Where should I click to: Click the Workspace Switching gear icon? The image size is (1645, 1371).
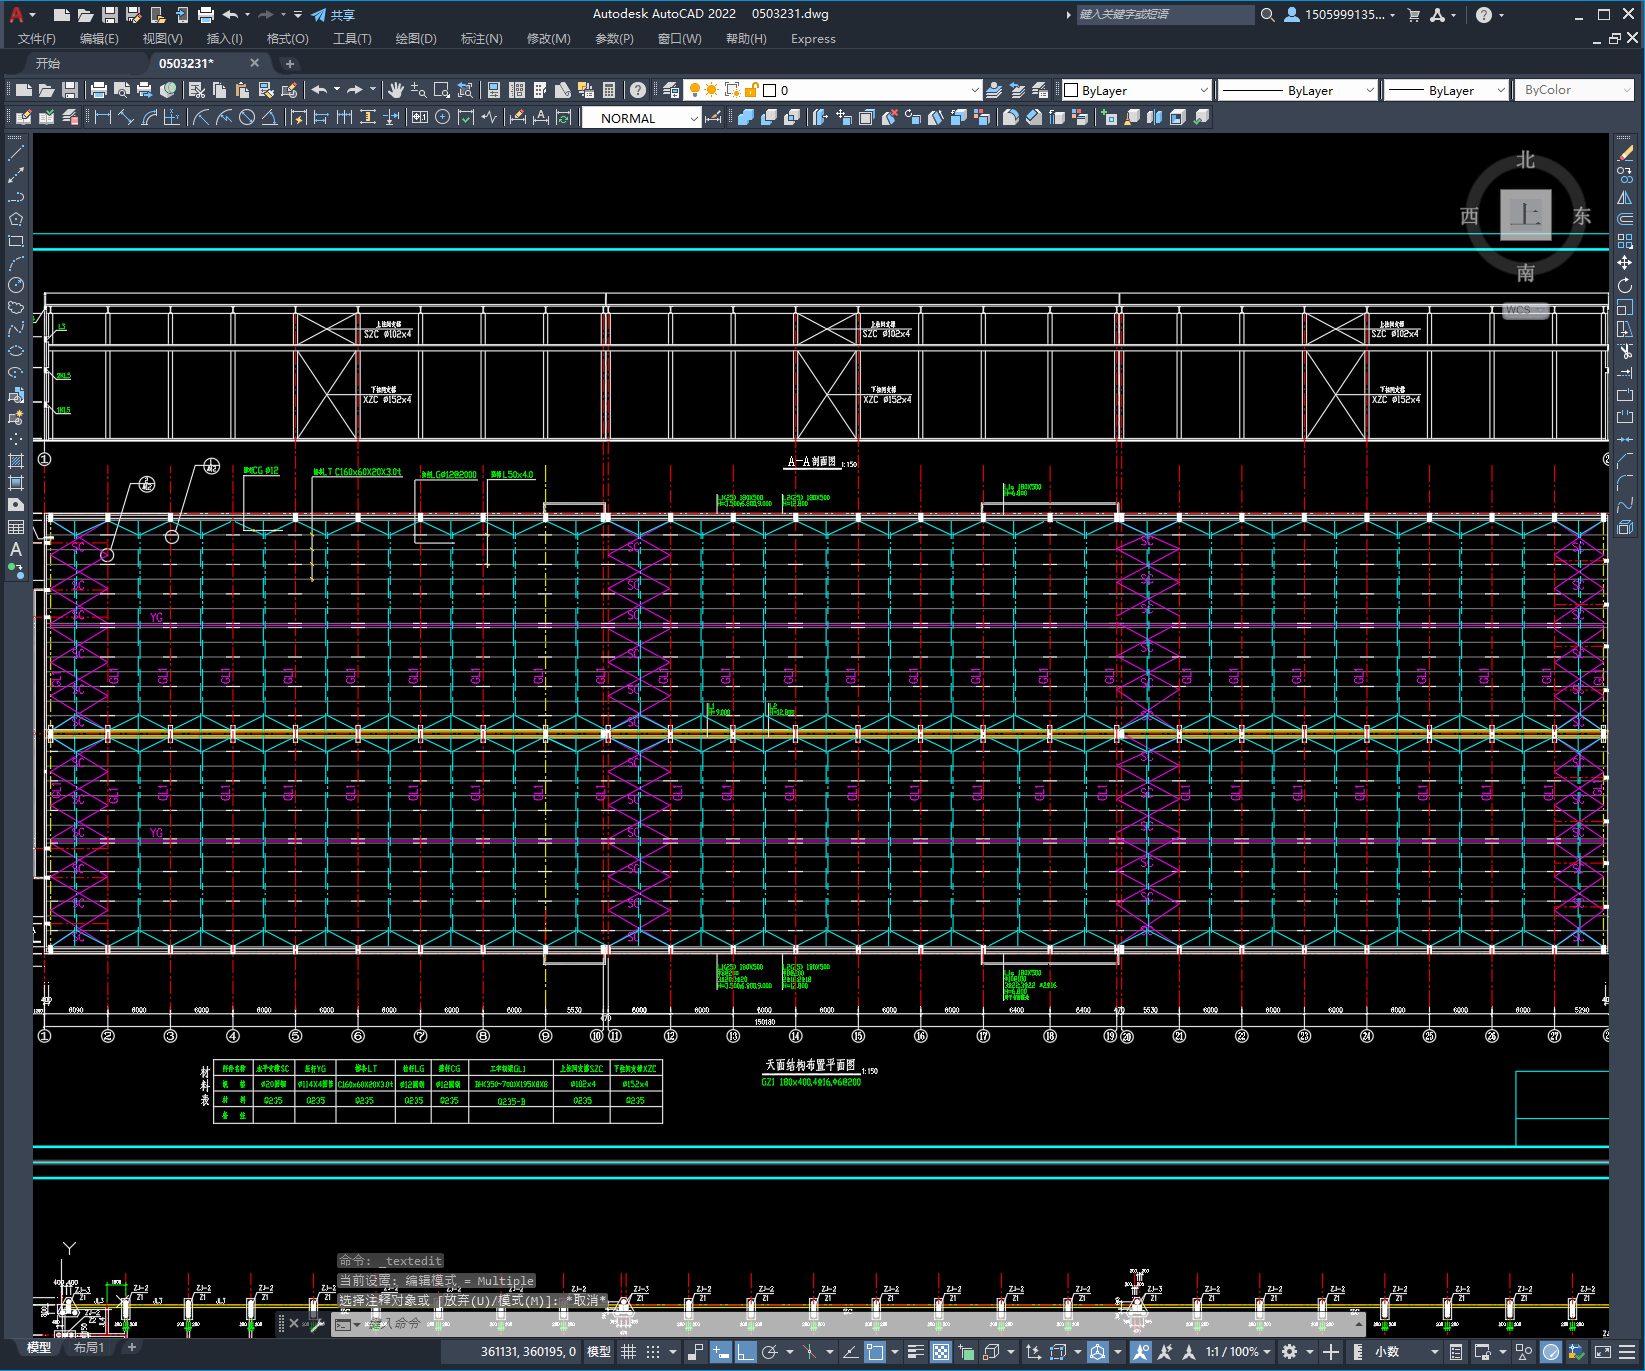1290,1352
